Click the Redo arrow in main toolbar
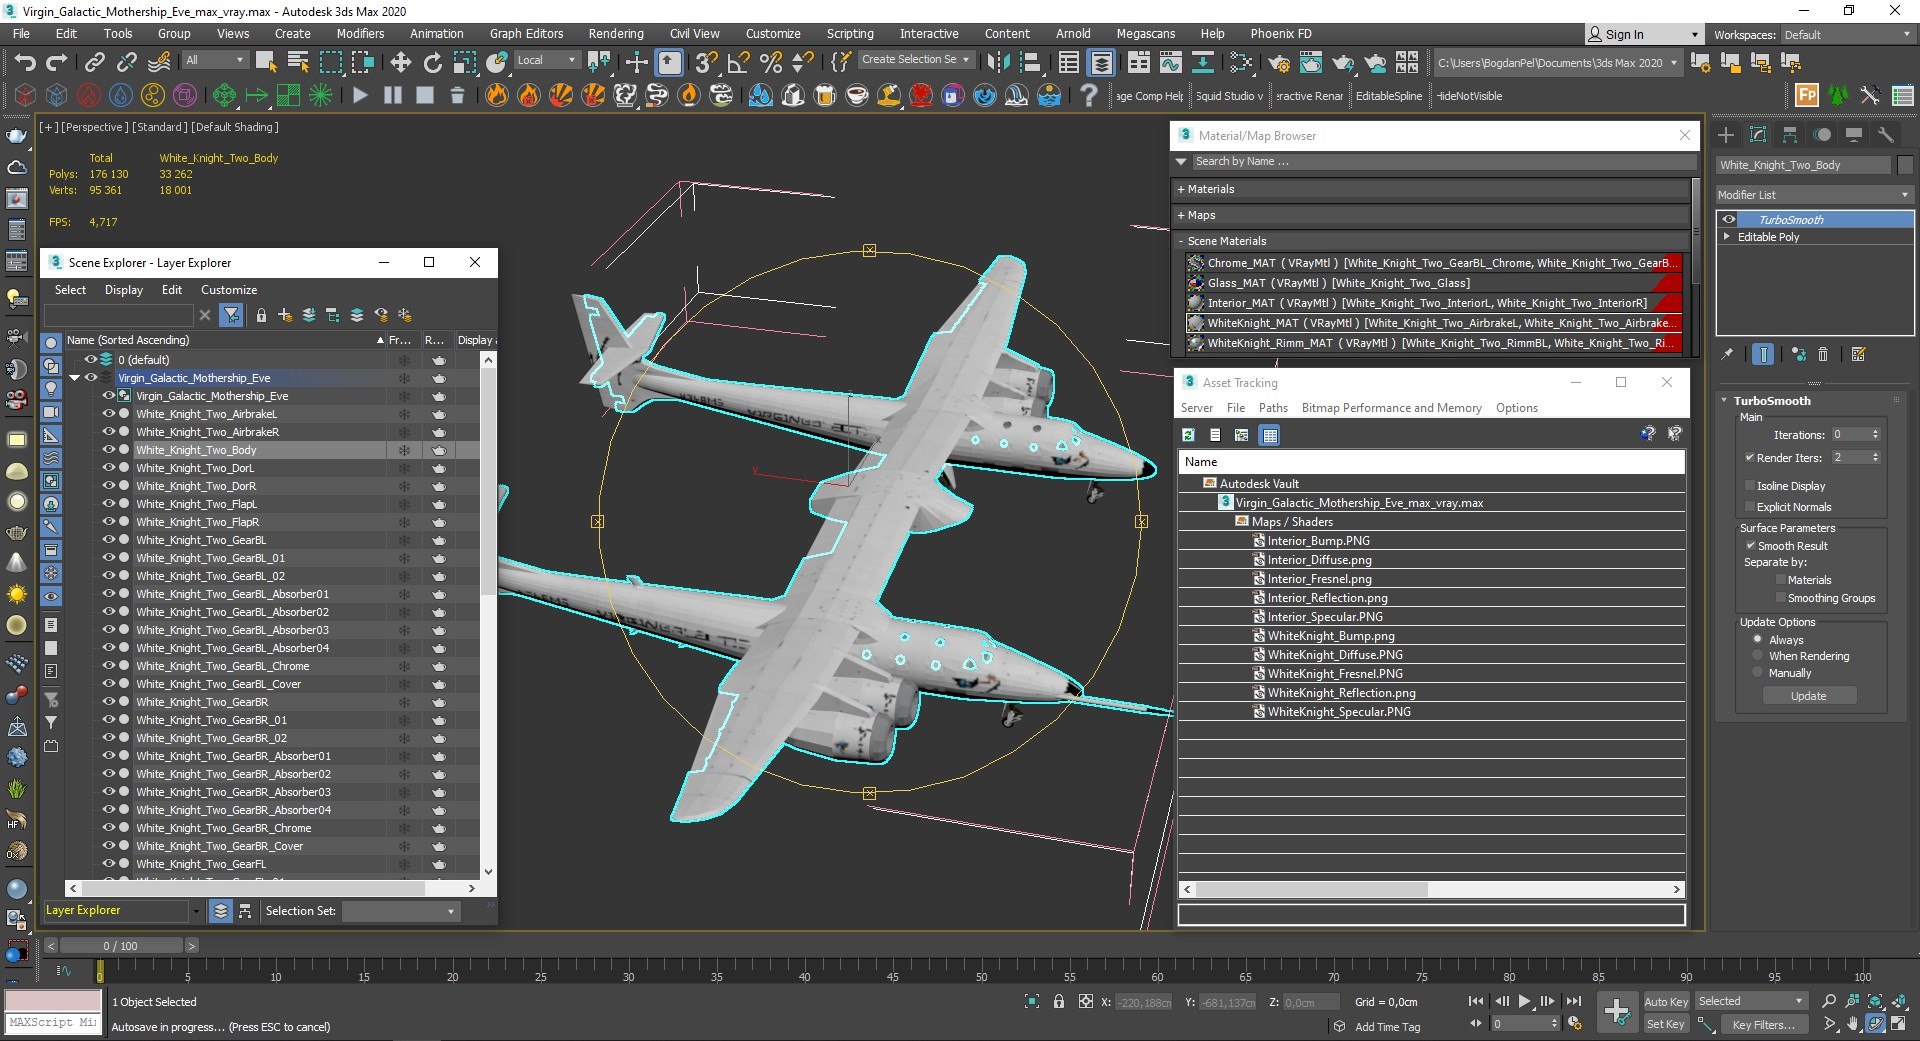 [x=57, y=62]
